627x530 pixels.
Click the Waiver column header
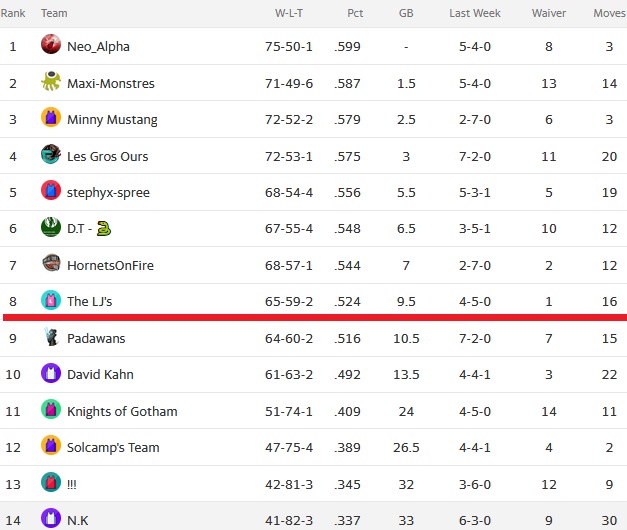click(x=549, y=13)
